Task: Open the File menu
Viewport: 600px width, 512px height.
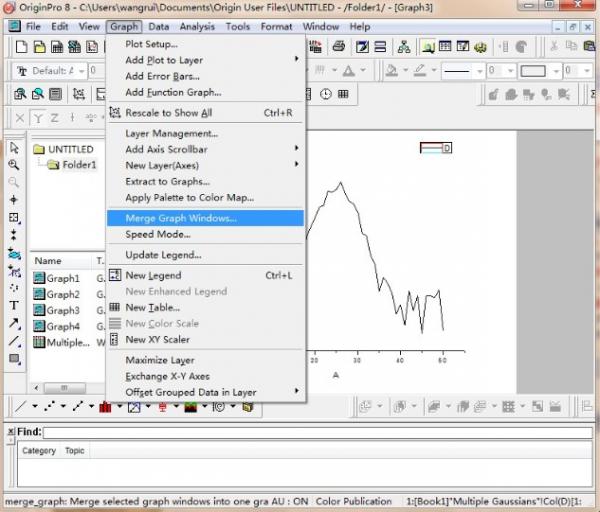Action: coord(33,27)
